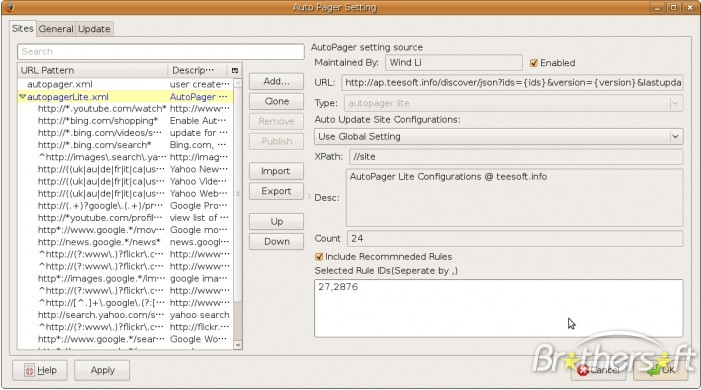
Task: Click the Search field above site list
Action: 161,51
